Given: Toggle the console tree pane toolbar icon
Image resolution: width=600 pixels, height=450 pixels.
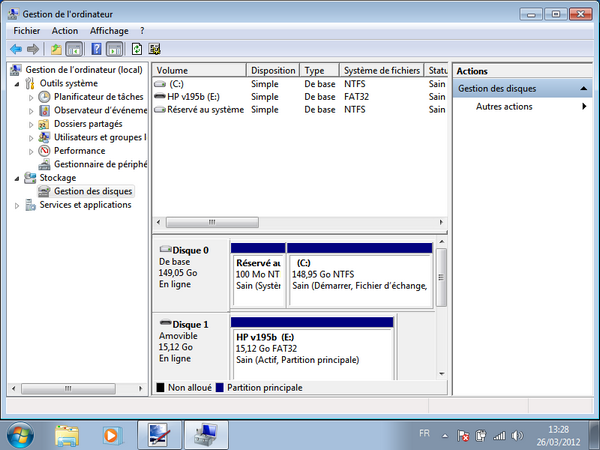Looking at the screenshot, I should coord(74,48).
